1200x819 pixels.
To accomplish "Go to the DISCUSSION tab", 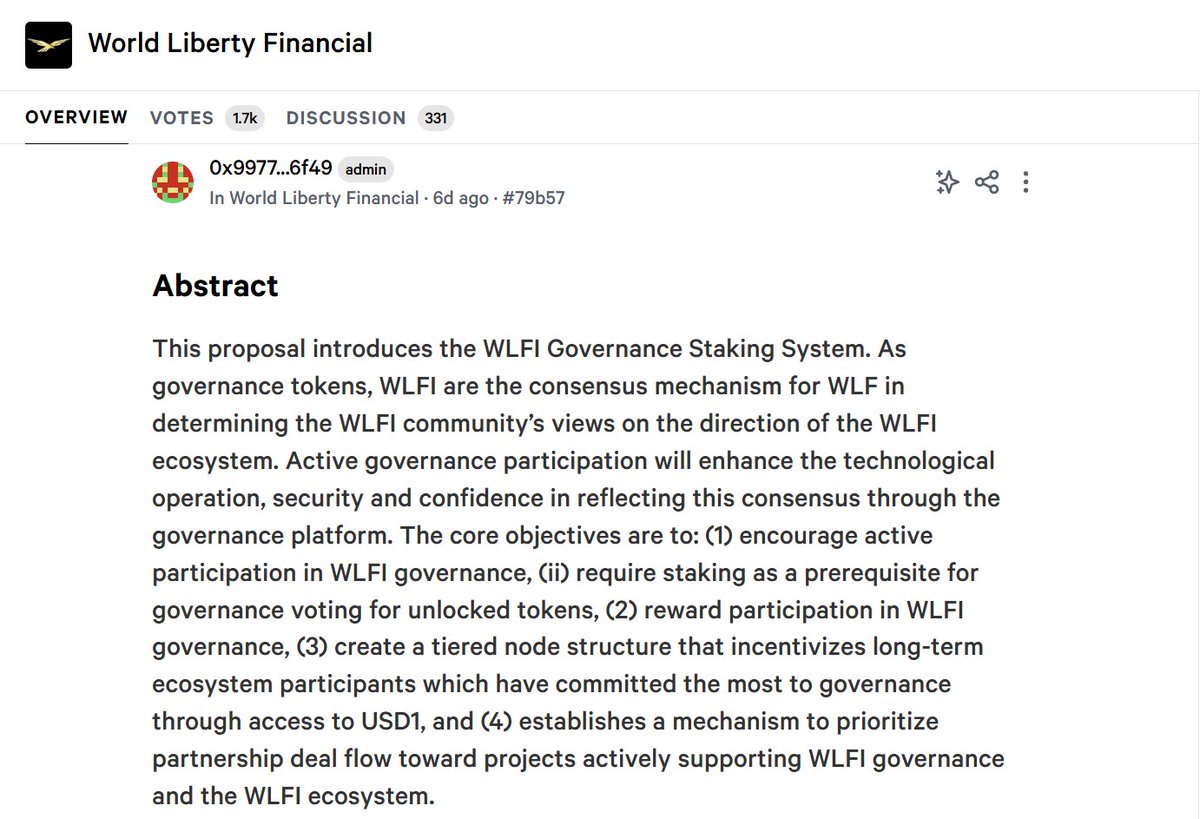I will [x=346, y=118].
